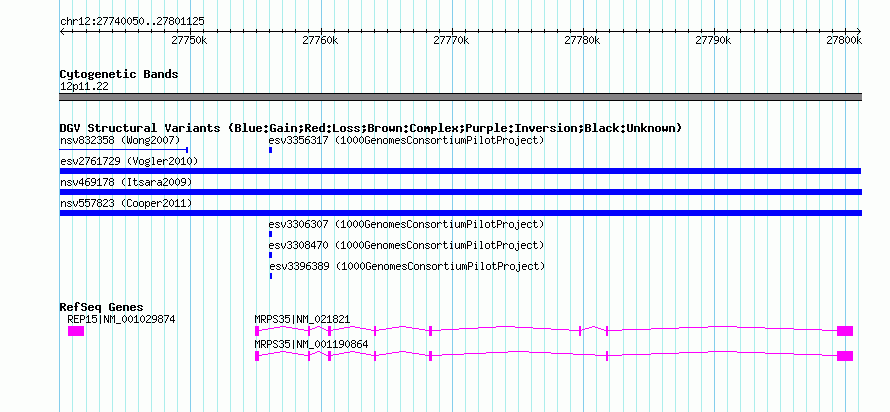Screen dimensions: 890x412
Task: Click the chr12:27740050..27801125 region label
Action: click(x=132, y=22)
